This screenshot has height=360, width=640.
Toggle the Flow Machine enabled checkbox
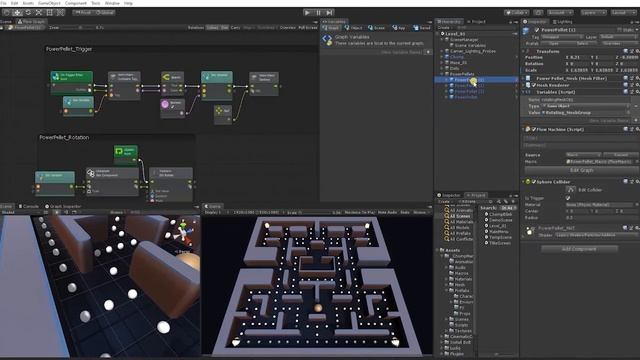coord(533,129)
